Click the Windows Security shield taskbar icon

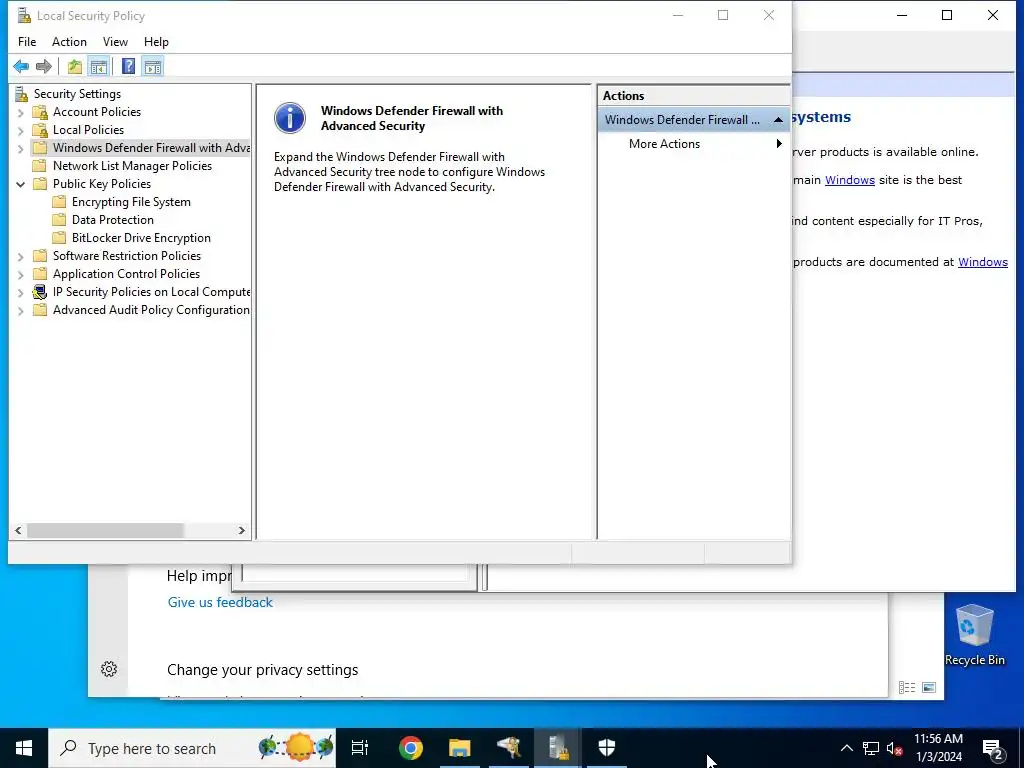[x=607, y=748]
